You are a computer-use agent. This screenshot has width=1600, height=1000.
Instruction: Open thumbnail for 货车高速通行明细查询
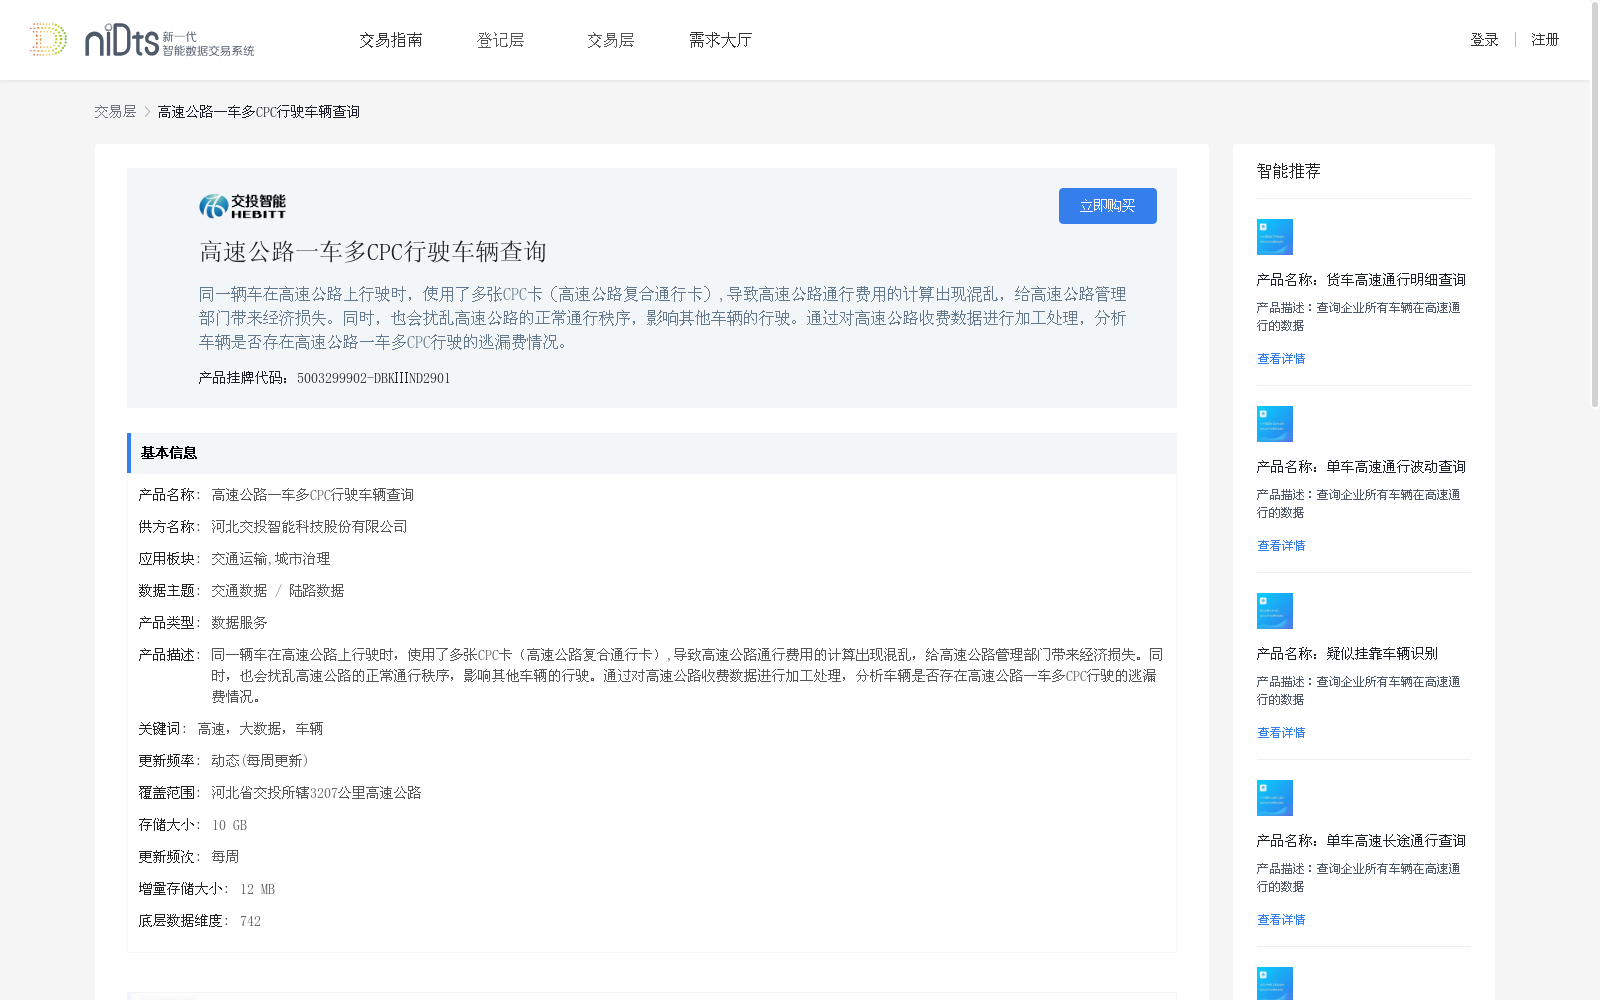pyautogui.click(x=1275, y=237)
